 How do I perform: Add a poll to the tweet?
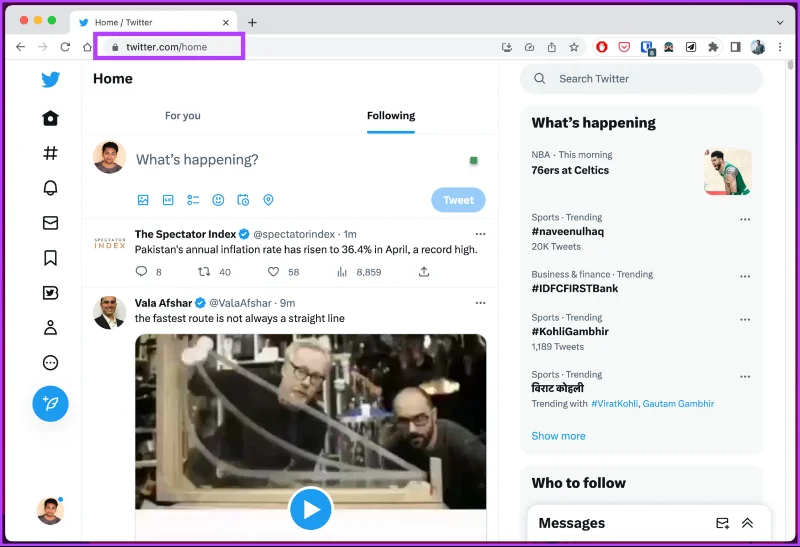(x=193, y=200)
